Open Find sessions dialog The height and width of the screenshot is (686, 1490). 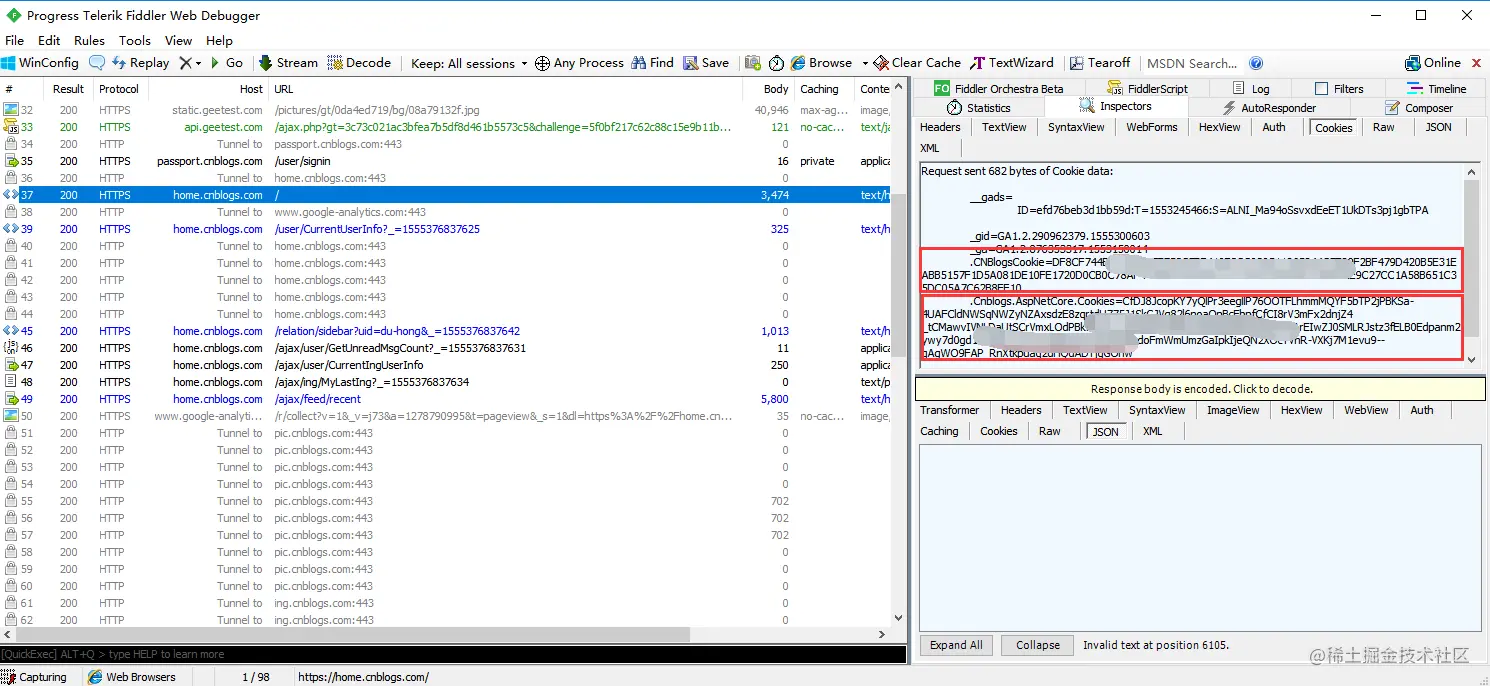tap(652, 63)
